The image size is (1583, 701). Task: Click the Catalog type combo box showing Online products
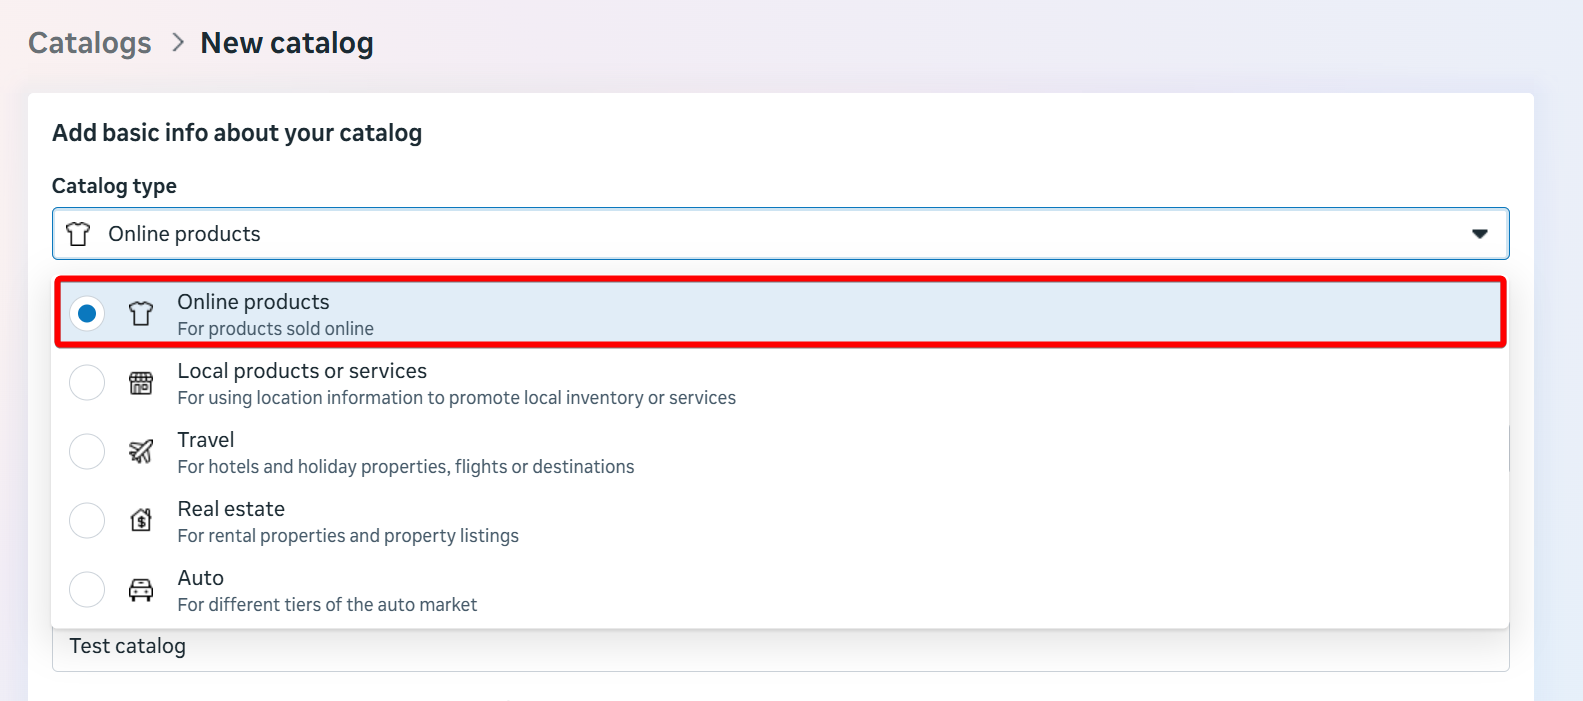(780, 234)
